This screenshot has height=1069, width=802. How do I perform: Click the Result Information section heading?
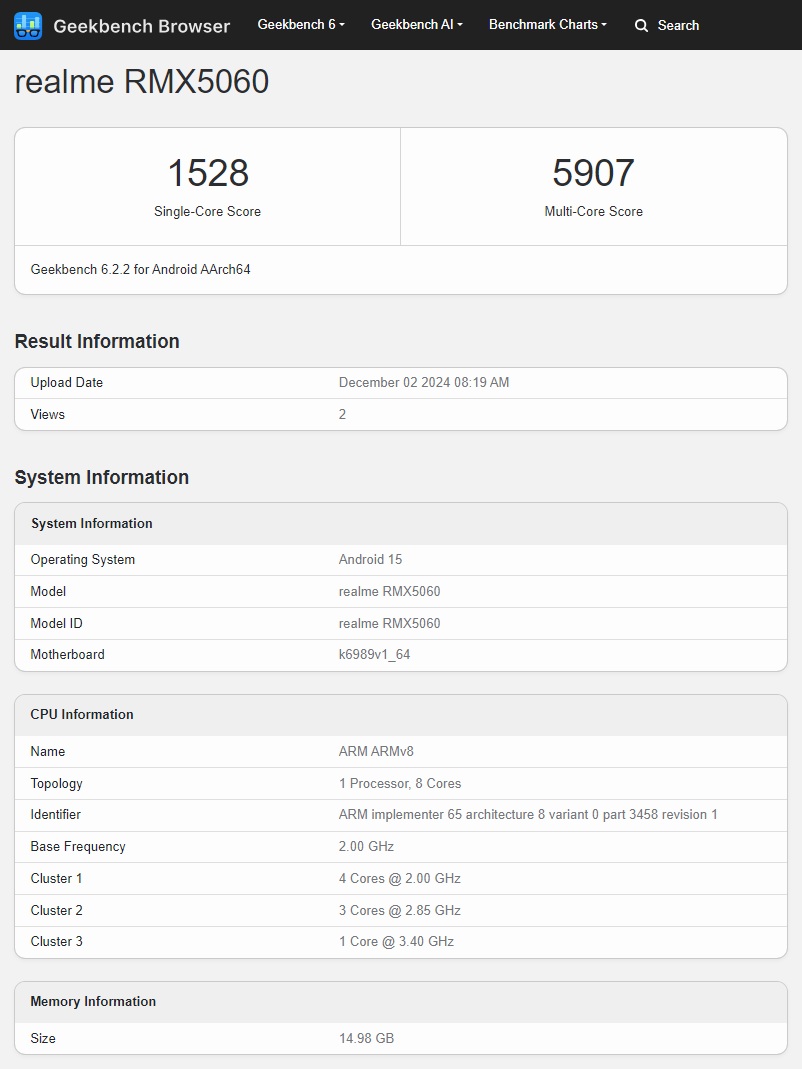point(97,342)
